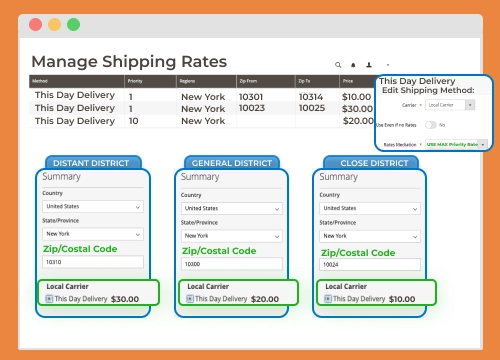
Task: Click the red close window button
Action: click(x=35, y=25)
